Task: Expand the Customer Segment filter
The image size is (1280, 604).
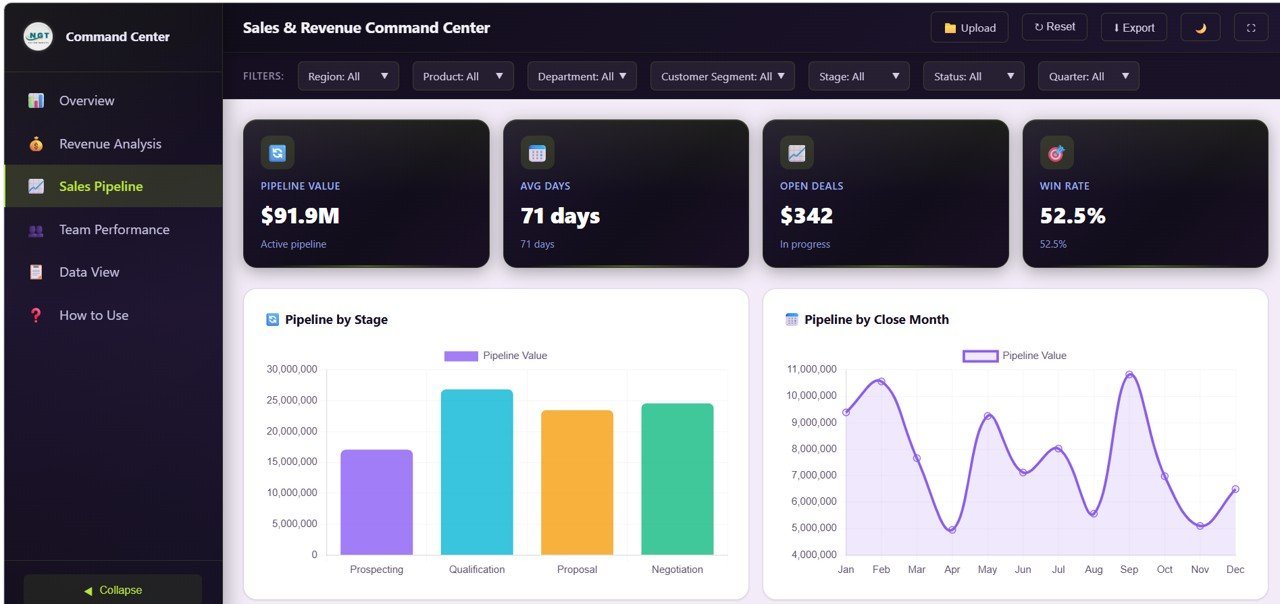Action: [x=722, y=75]
